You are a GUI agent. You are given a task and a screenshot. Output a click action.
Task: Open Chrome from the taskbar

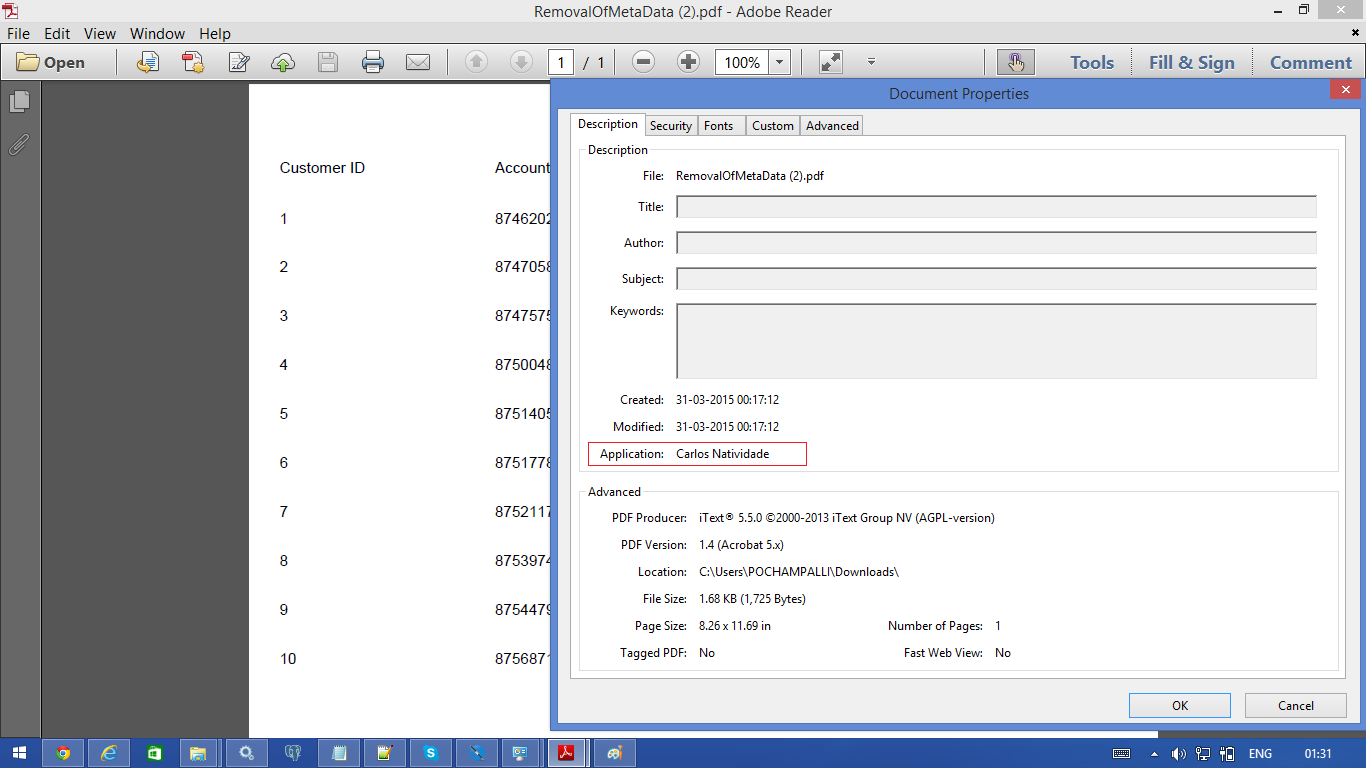63,753
